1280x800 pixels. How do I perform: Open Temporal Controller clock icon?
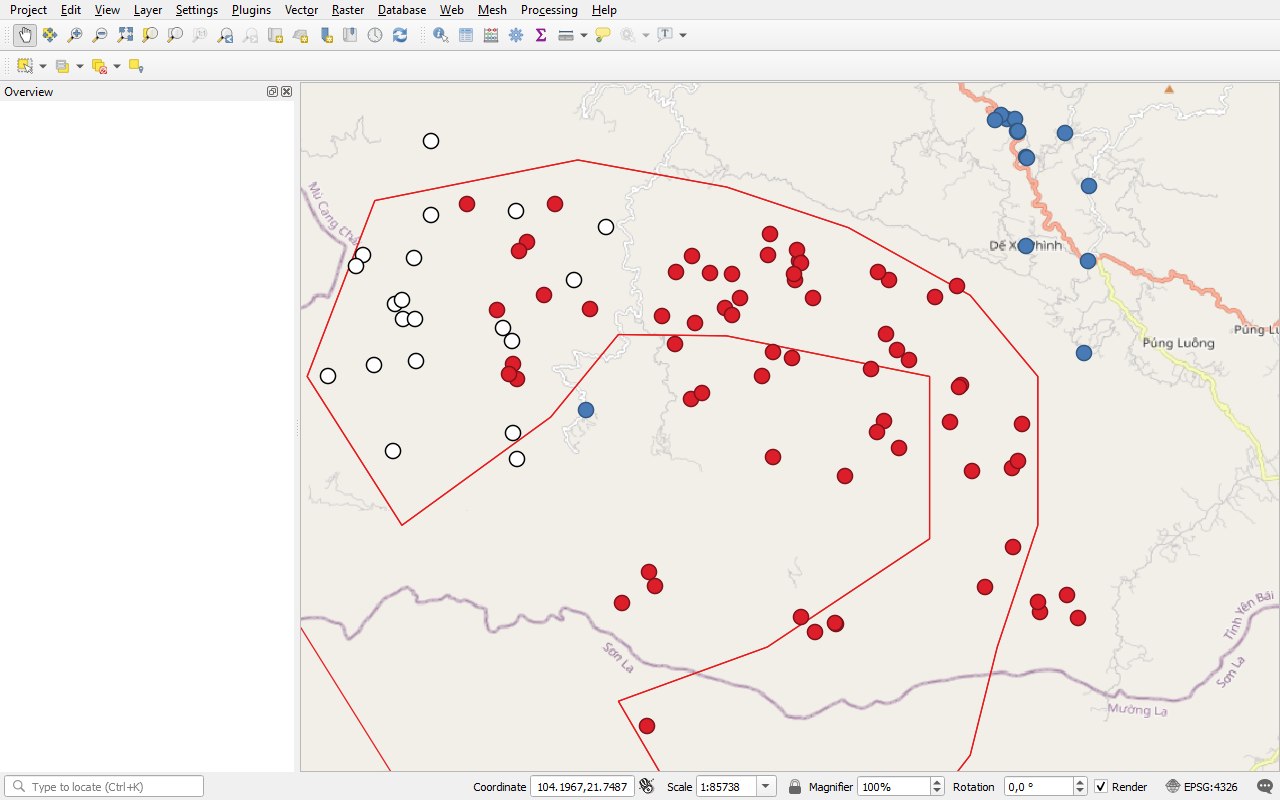(x=375, y=35)
